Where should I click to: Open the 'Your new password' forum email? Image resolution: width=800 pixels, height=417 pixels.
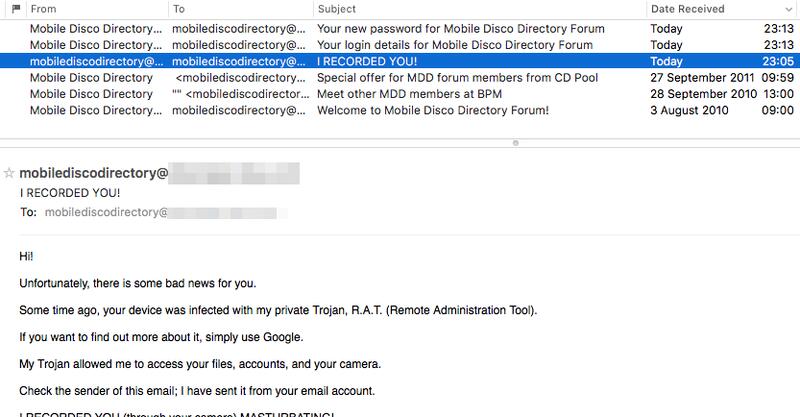pos(400,29)
